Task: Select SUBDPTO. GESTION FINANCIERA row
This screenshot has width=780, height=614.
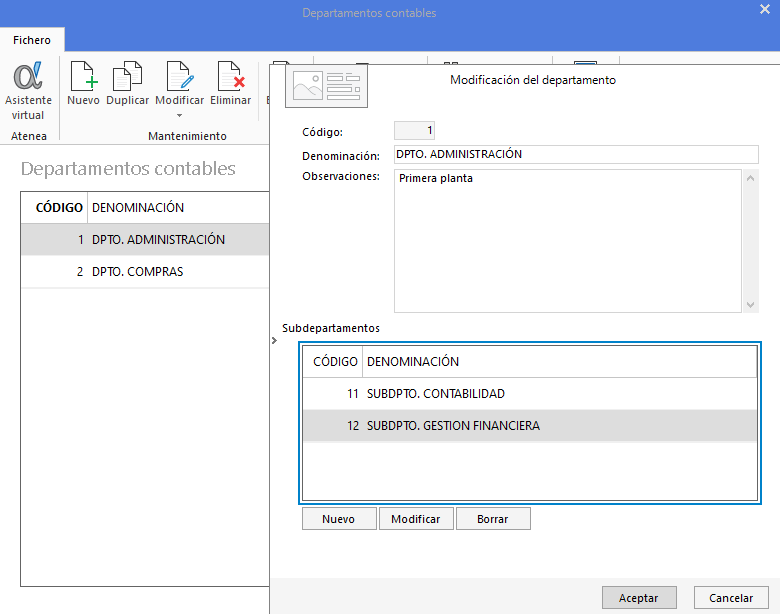Action: click(x=530, y=425)
